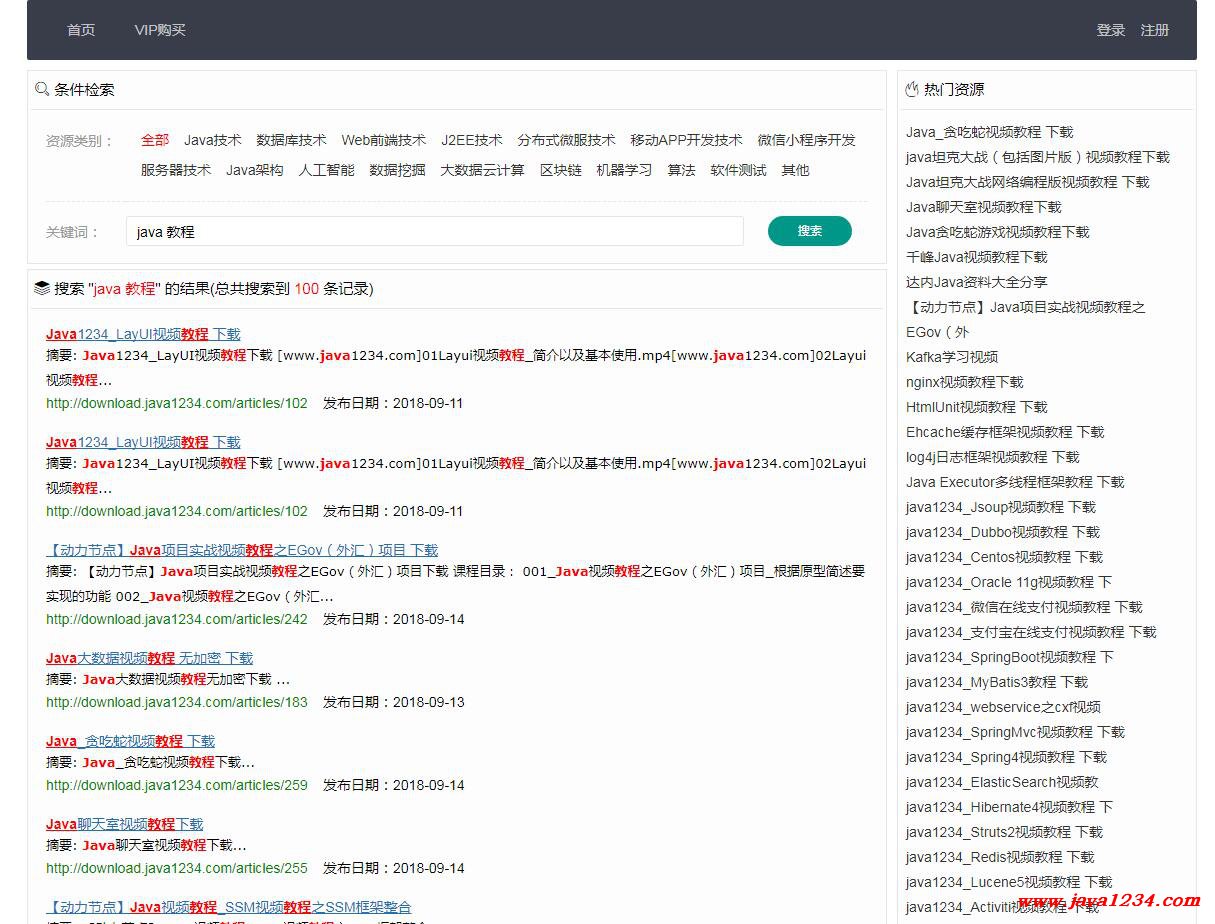
Task: Focus the 关键词 keyword input field
Action: (435, 231)
